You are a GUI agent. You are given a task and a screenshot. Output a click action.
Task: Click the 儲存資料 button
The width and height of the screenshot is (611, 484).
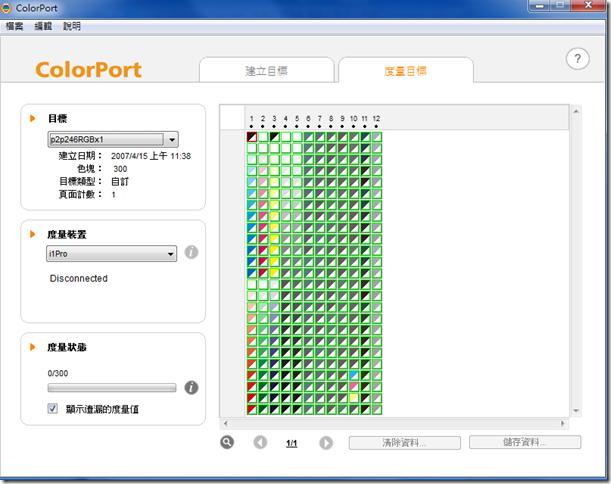pyautogui.click(x=525, y=442)
